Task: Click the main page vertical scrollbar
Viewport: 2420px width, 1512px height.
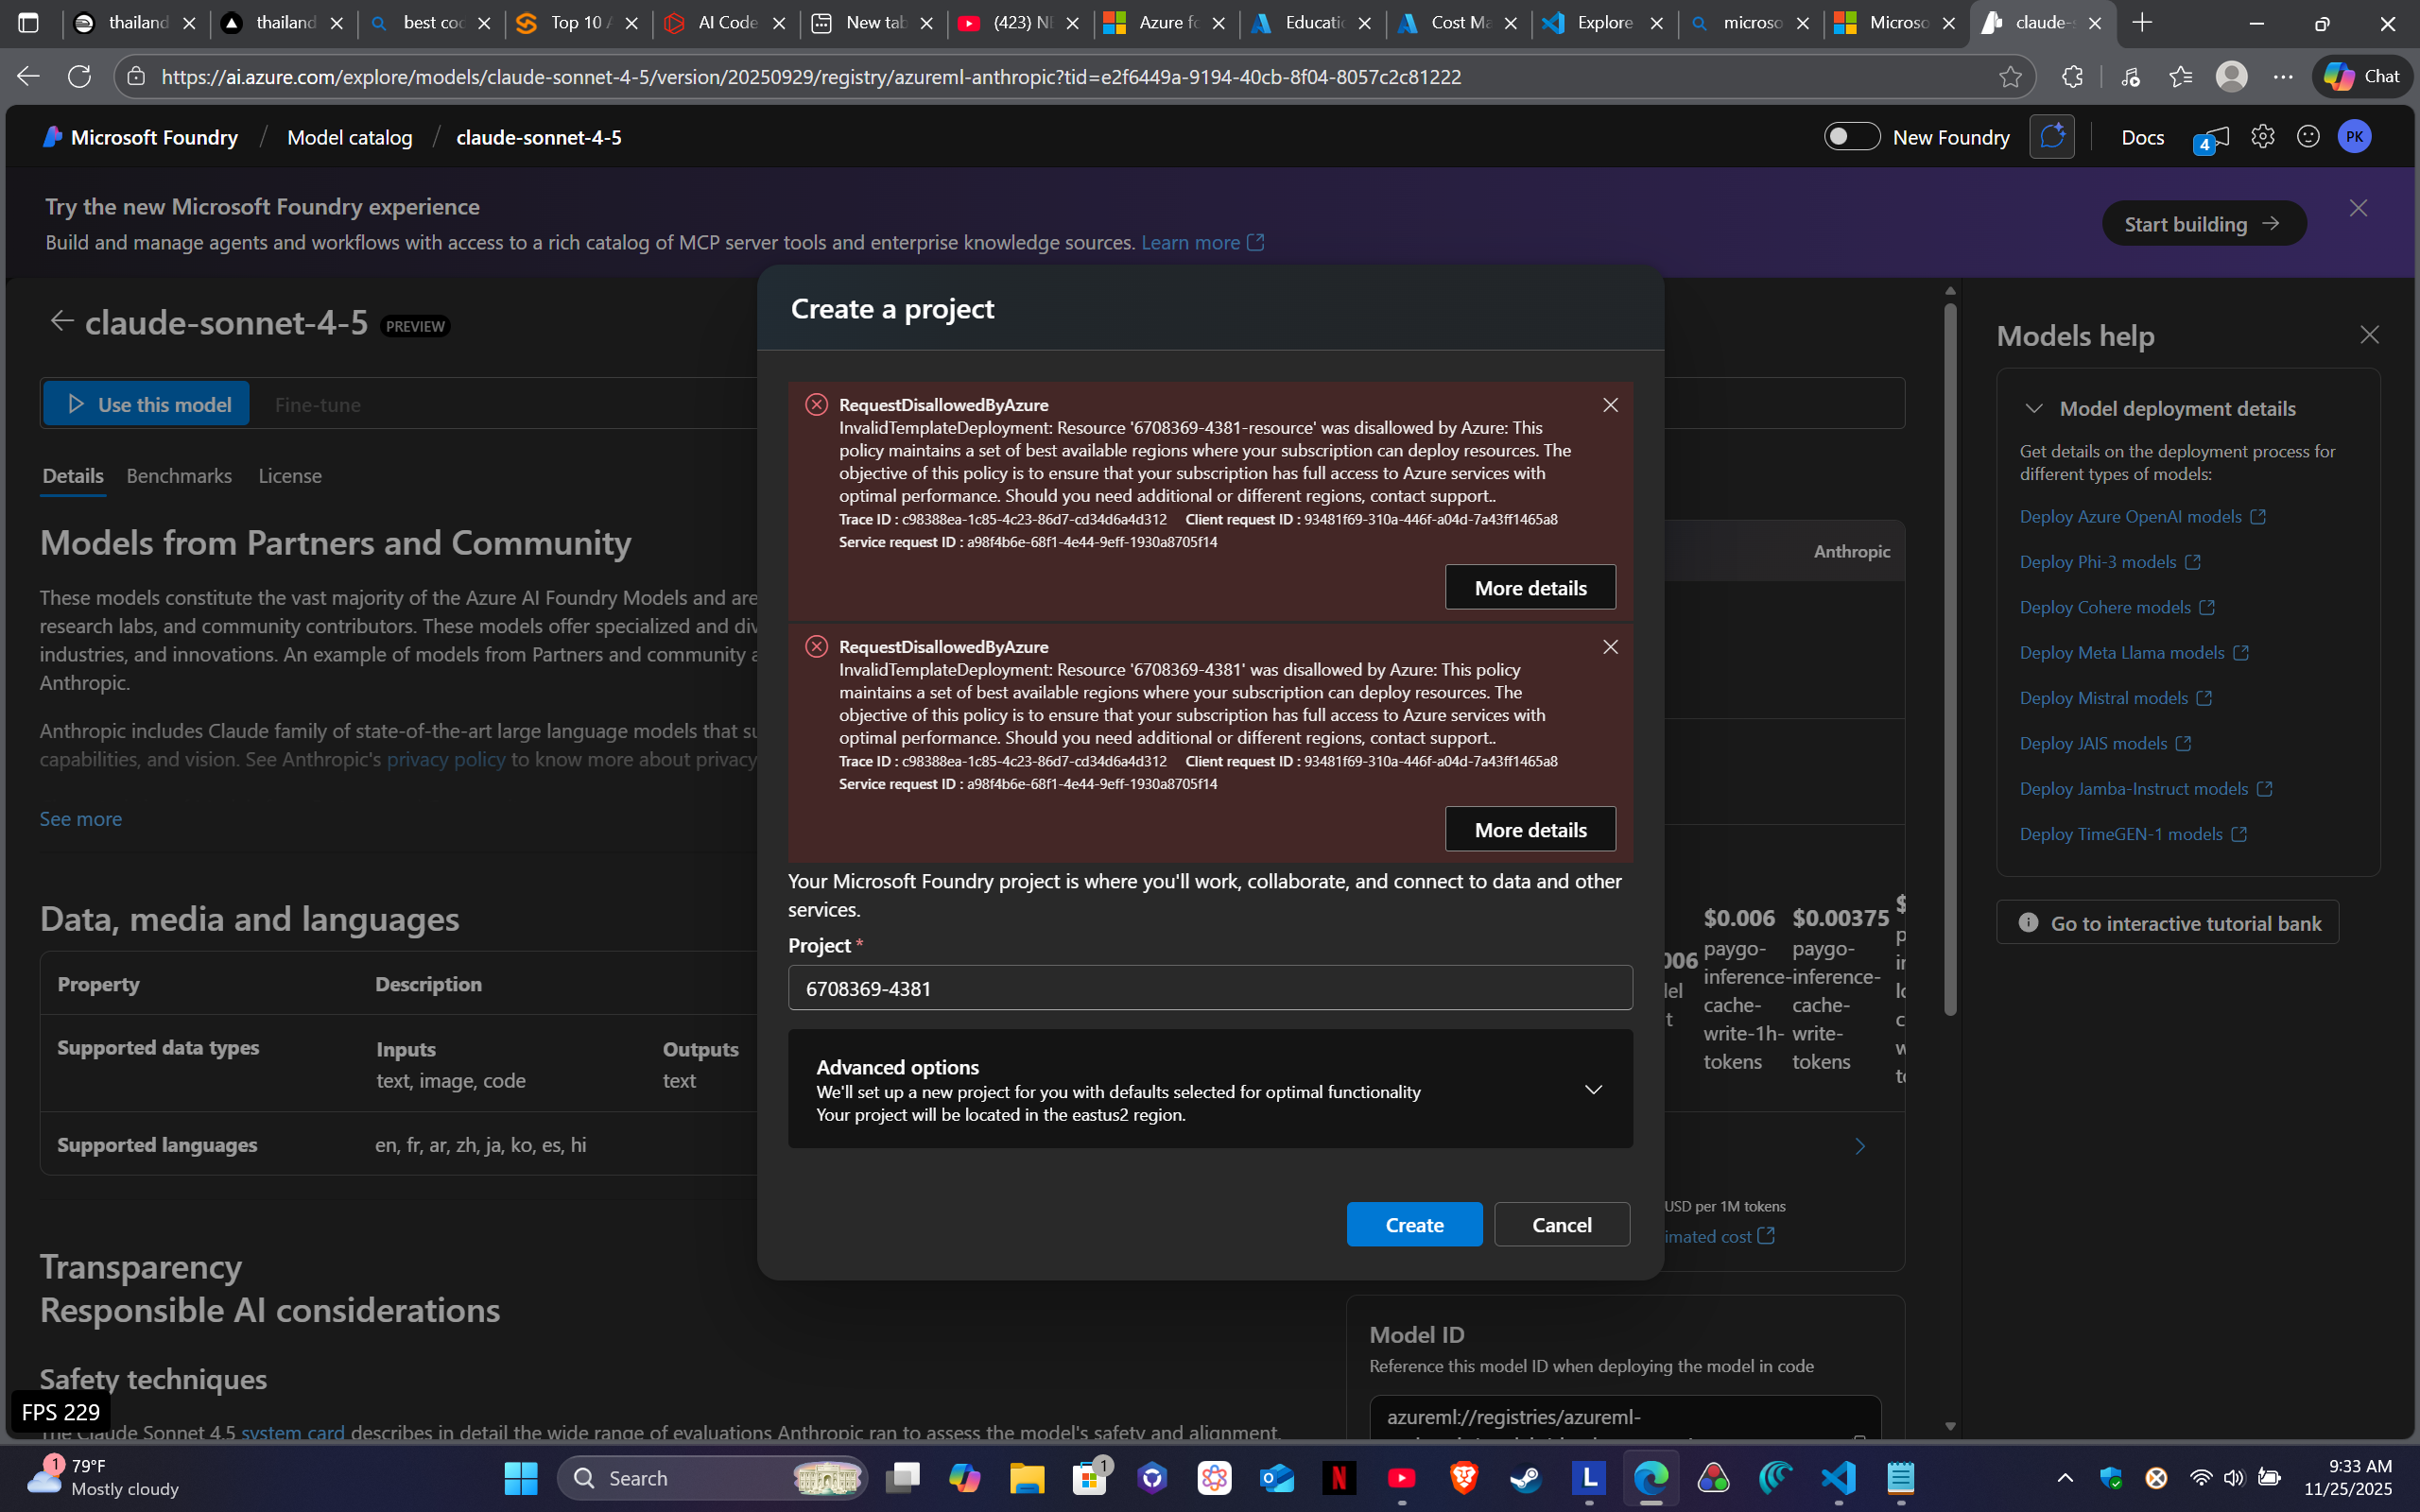Action: pyautogui.click(x=1950, y=660)
